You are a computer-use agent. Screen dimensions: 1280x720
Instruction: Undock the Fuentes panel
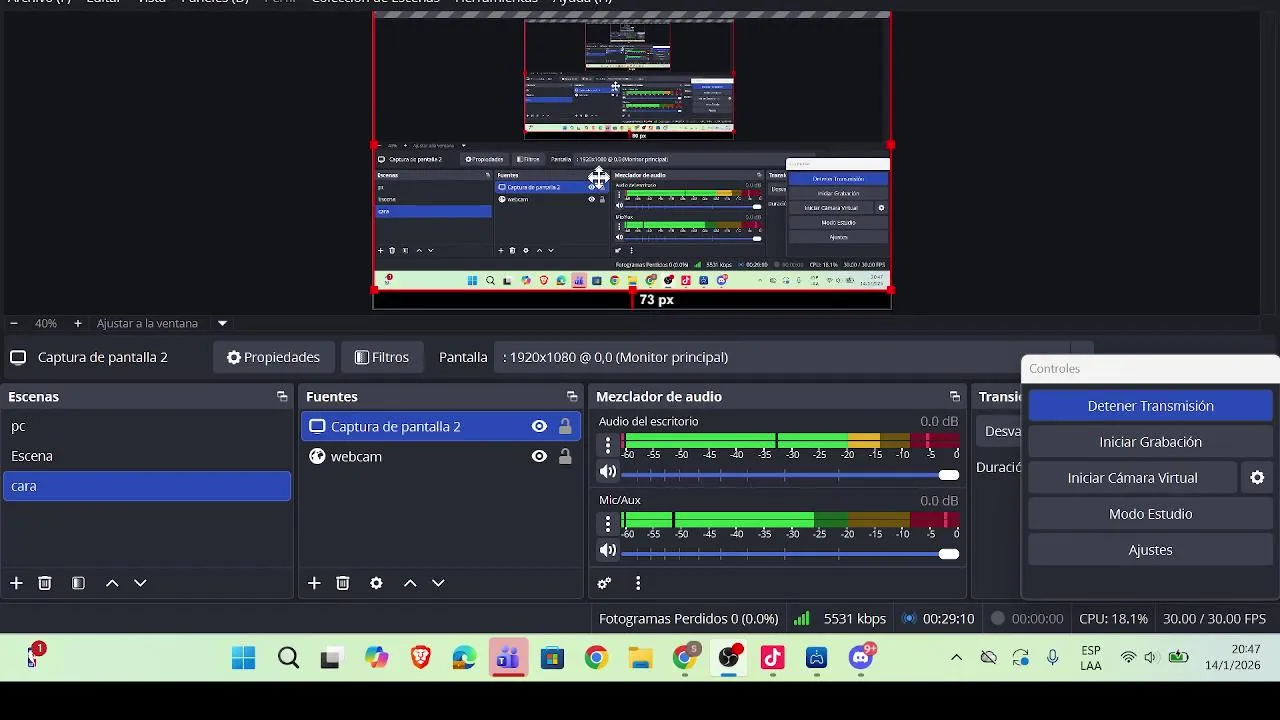click(x=572, y=397)
